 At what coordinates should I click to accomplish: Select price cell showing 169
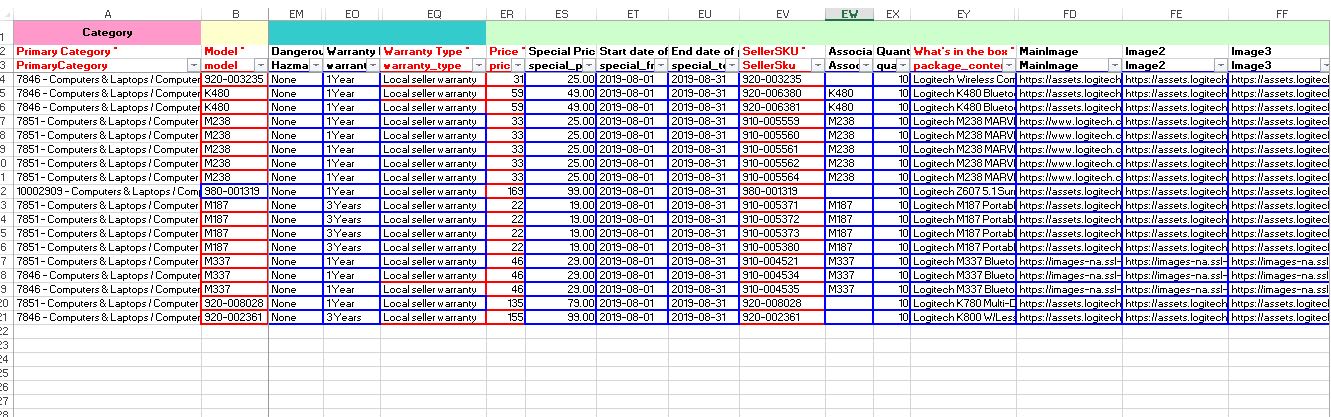[x=507, y=191]
